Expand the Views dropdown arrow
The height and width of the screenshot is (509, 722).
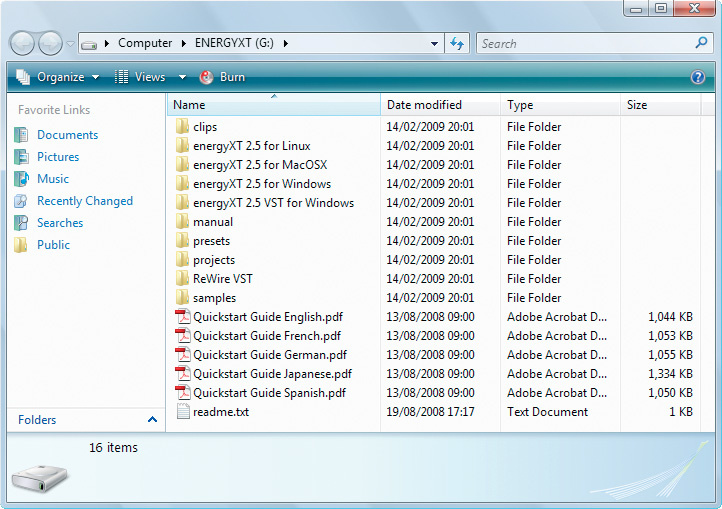[x=182, y=77]
